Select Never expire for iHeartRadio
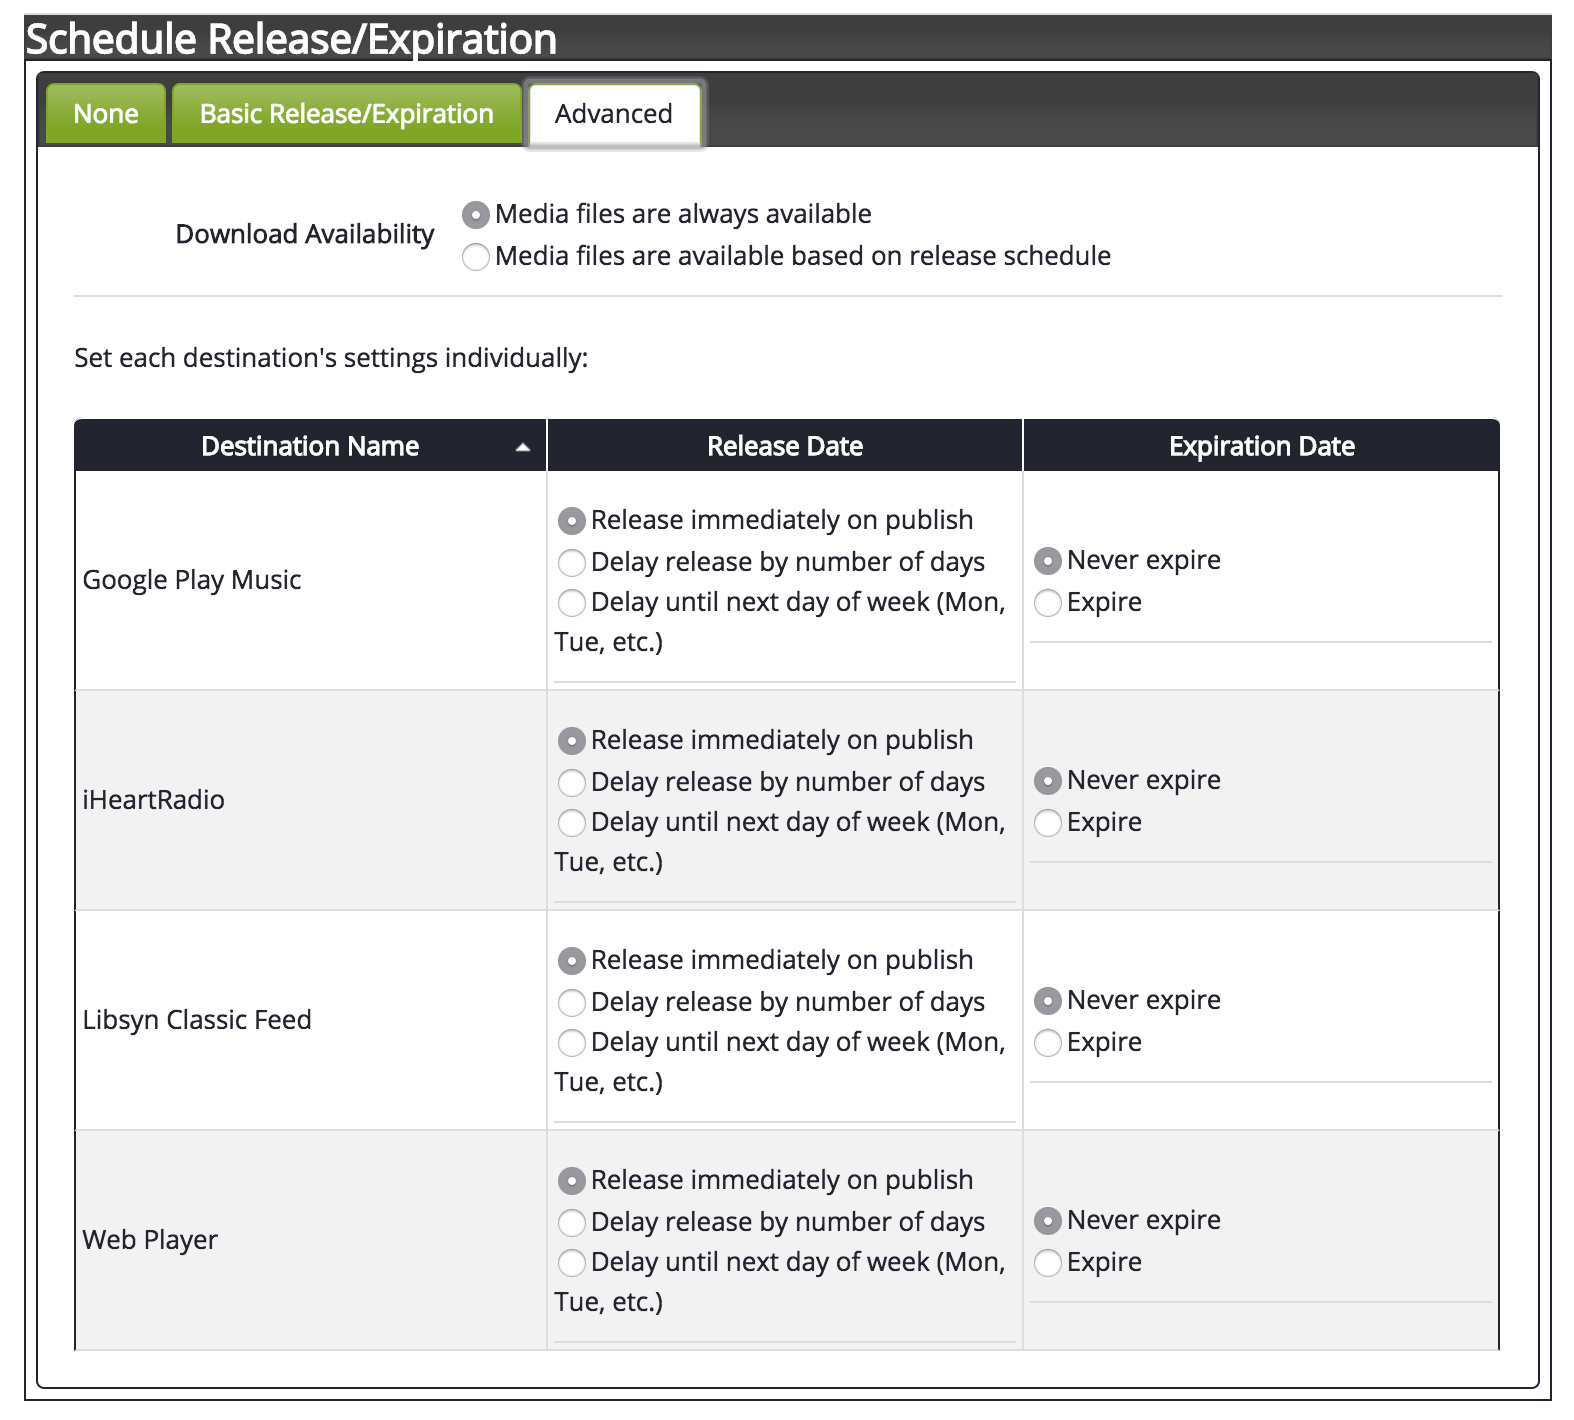1574x1420 pixels. click(1047, 781)
